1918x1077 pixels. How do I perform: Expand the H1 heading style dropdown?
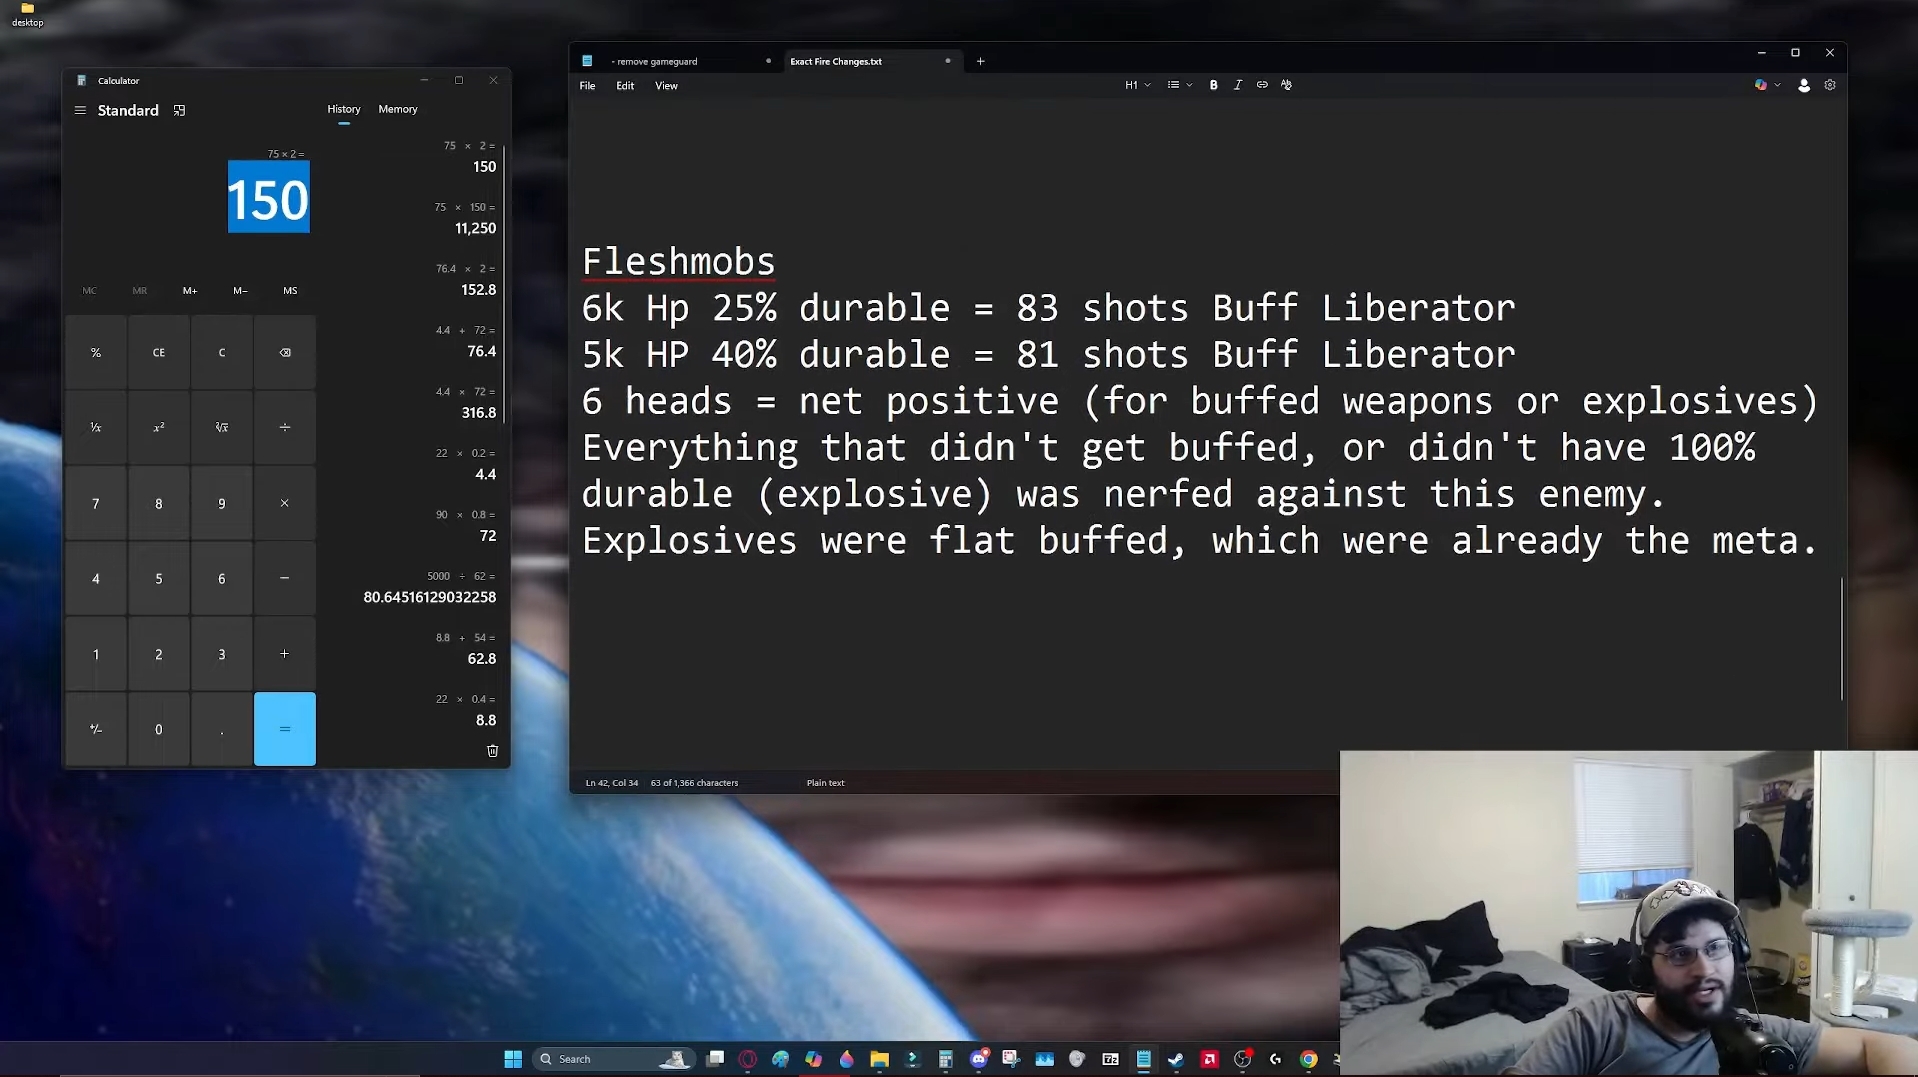coord(1137,86)
